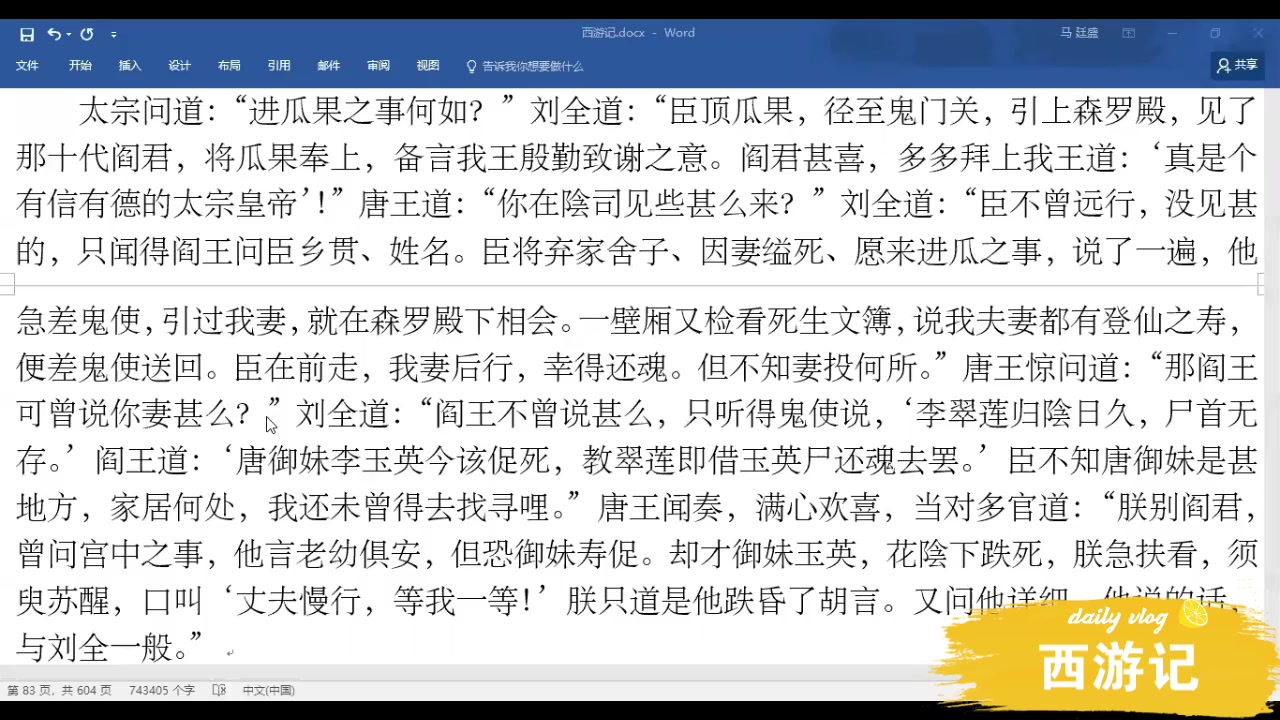Switch to the 开始 ribbon tab
This screenshot has width=1280, height=720.
tap(80, 66)
